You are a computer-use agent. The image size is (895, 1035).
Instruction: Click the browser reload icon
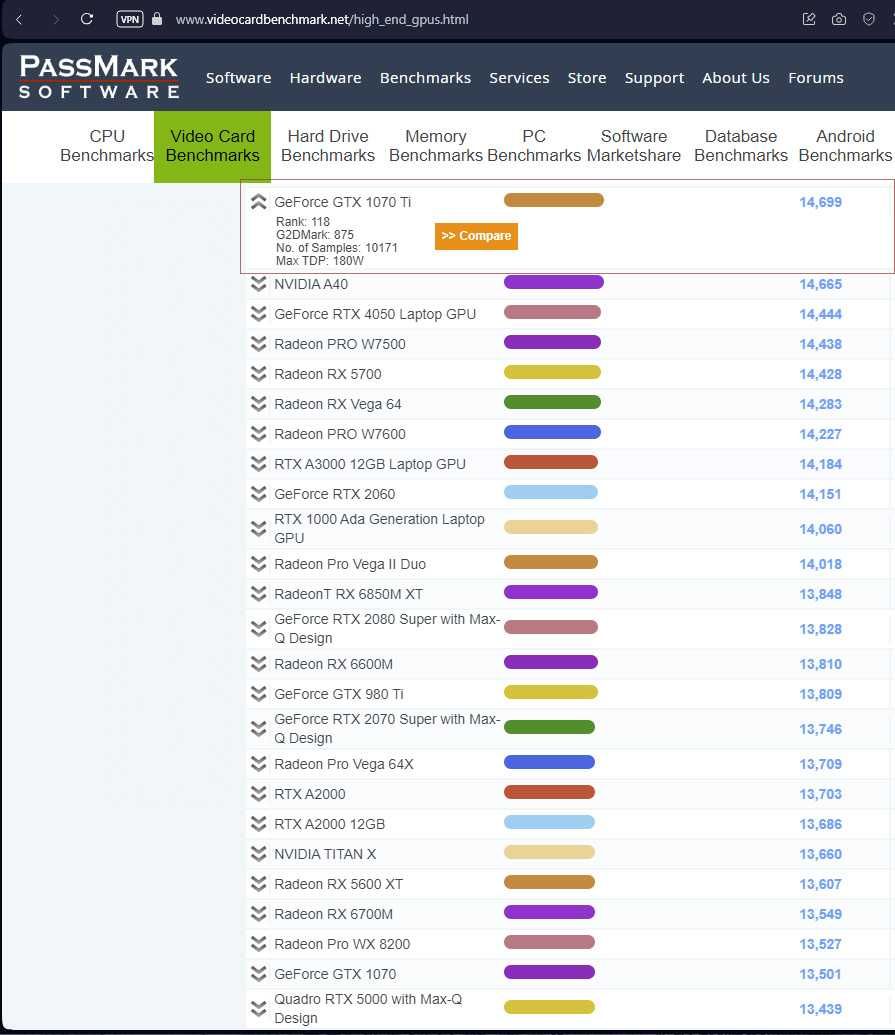pyautogui.click(x=86, y=19)
